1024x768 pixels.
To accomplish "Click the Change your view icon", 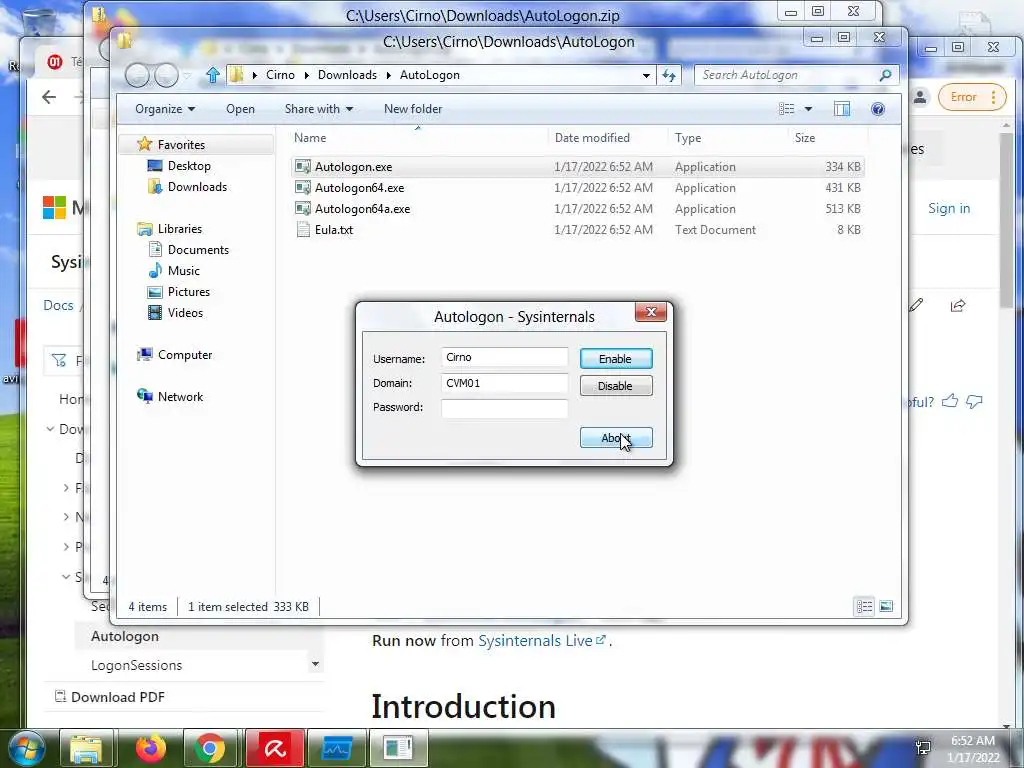I will coord(786,109).
